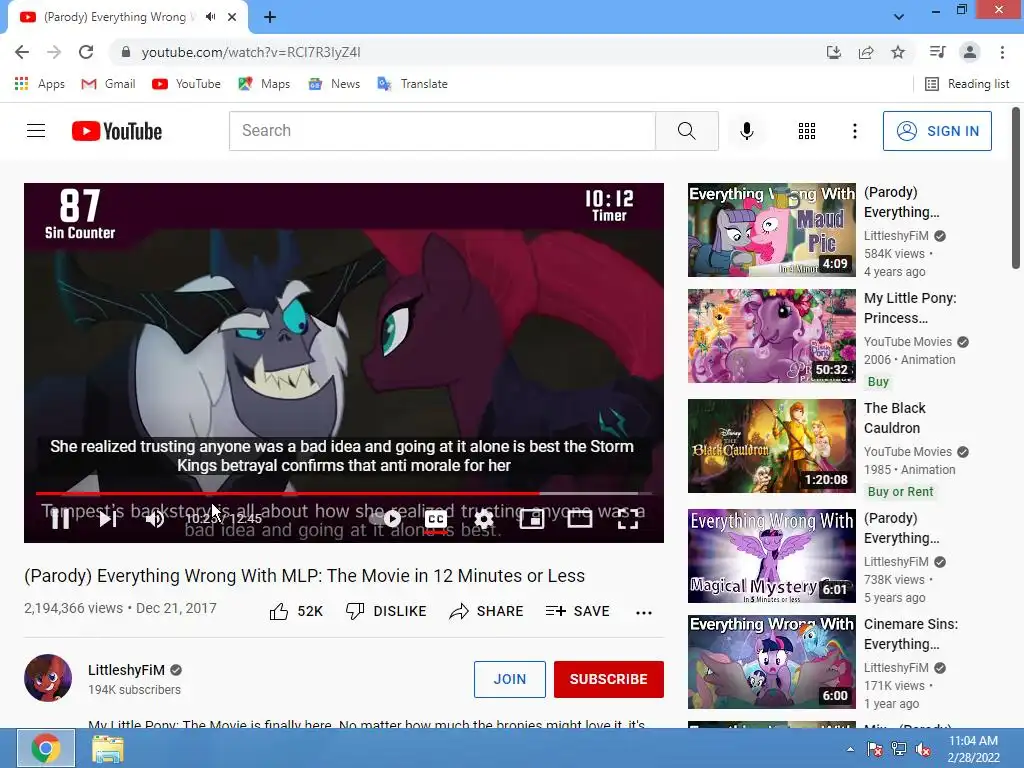Open YouTube settings three-dot menu

coord(854,131)
